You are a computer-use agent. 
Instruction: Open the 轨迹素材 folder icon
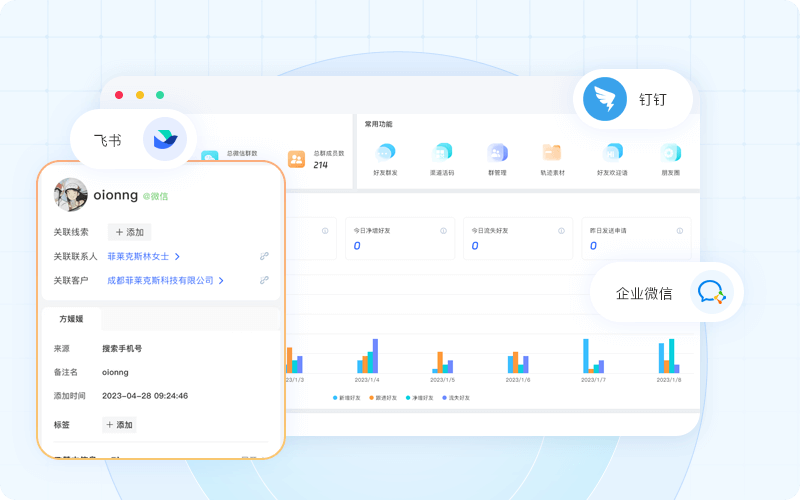[x=552, y=153]
